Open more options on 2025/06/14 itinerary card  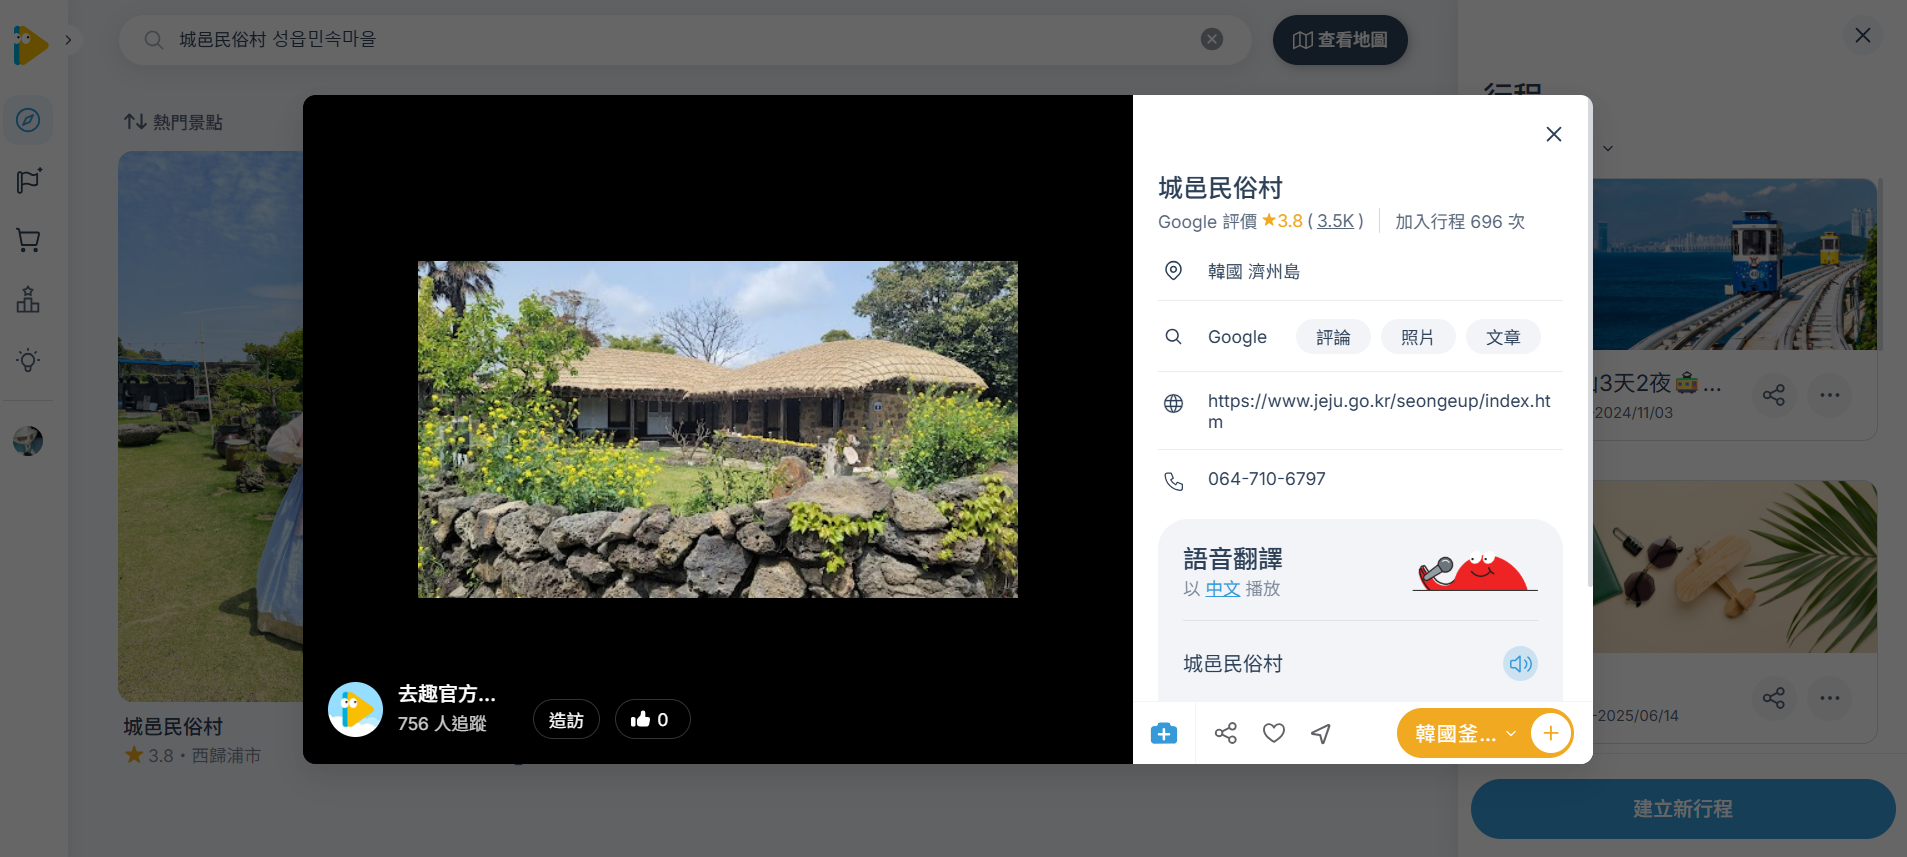pos(1830,698)
